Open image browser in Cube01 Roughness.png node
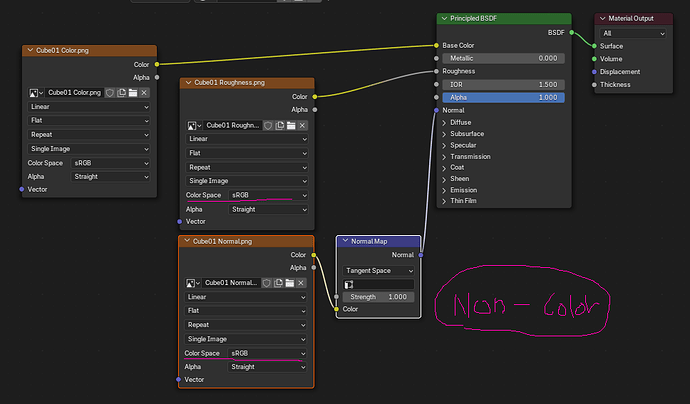Image resolution: width=690 pixels, height=404 pixels. pyautogui.click(x=194, y=125)
